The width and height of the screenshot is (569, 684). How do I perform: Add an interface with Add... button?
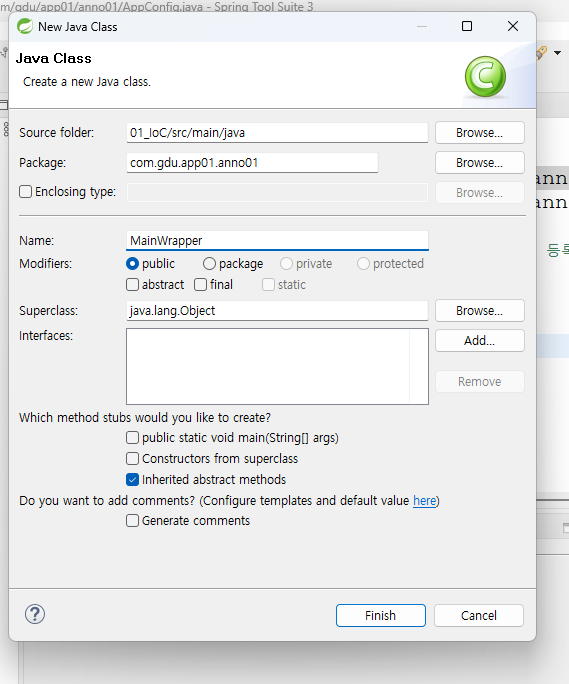pos(480,340)
